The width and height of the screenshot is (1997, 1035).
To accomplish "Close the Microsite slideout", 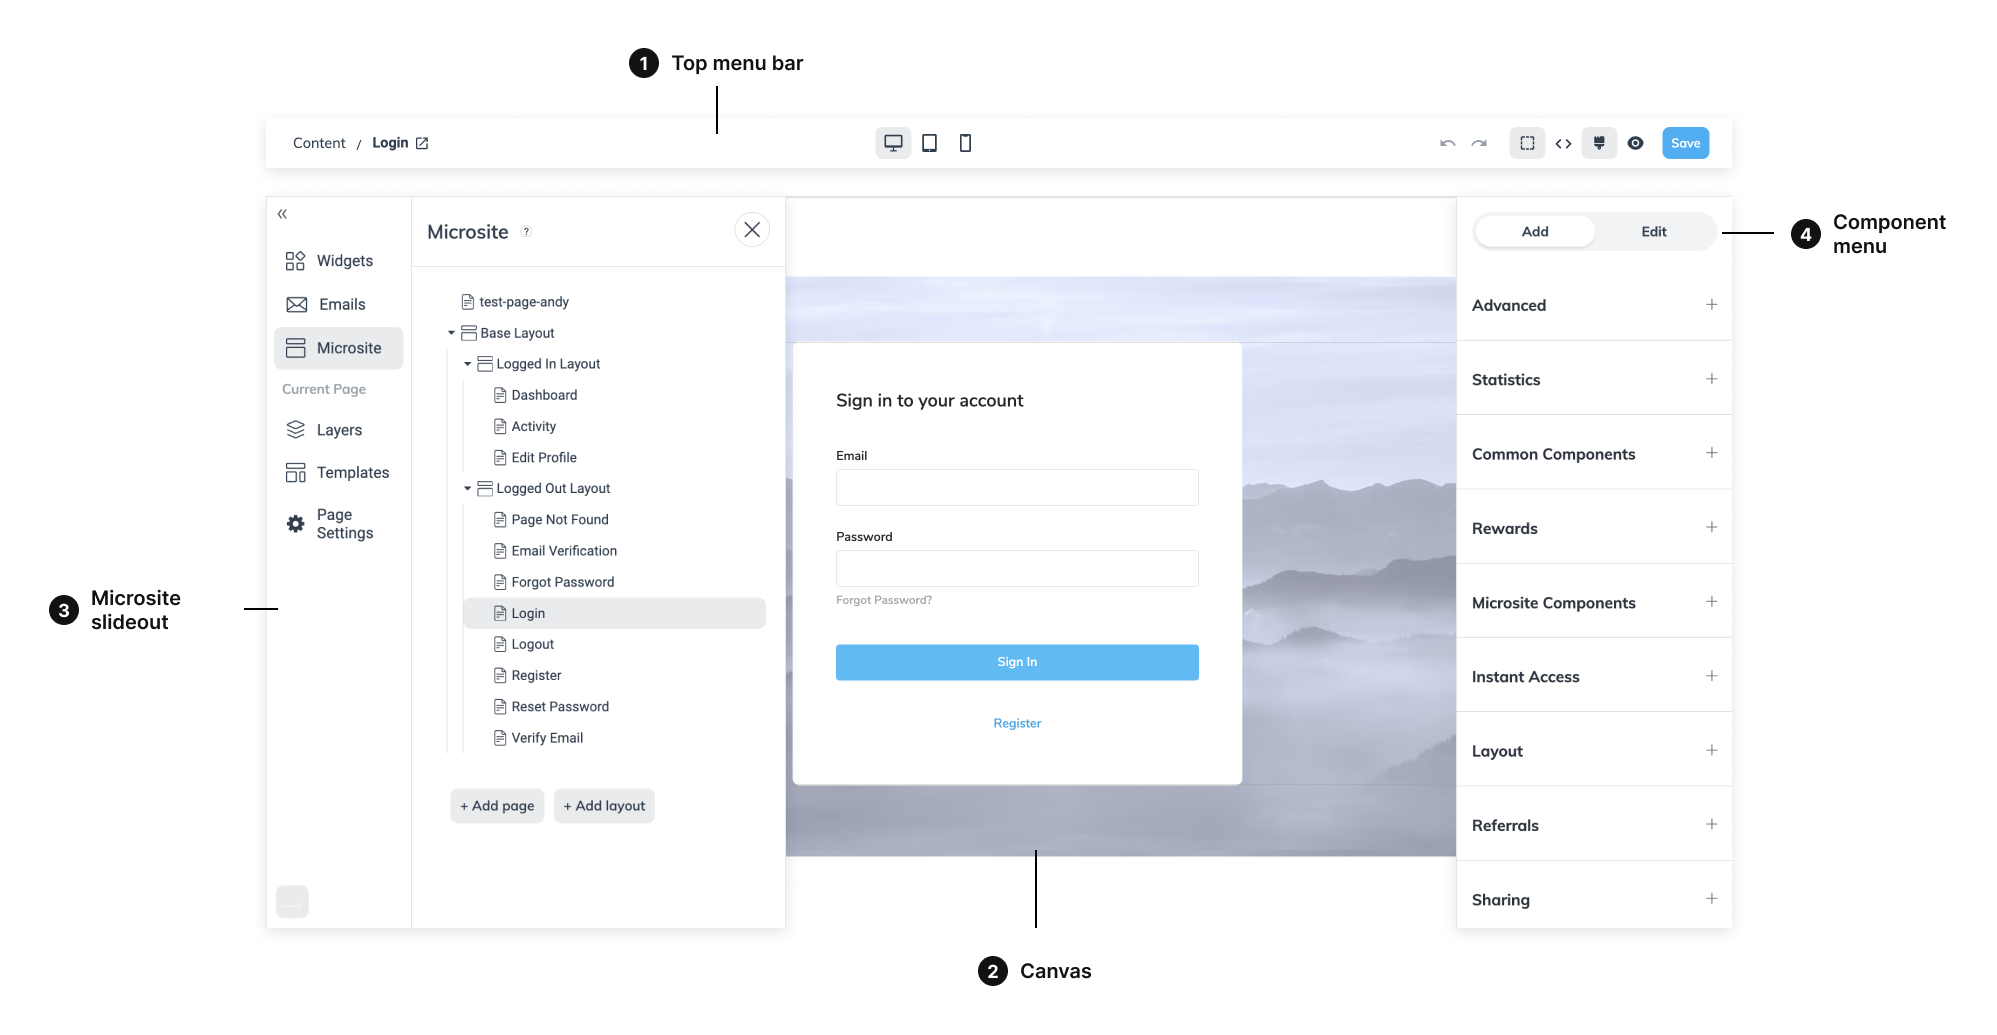I will (x=752, y=230).
